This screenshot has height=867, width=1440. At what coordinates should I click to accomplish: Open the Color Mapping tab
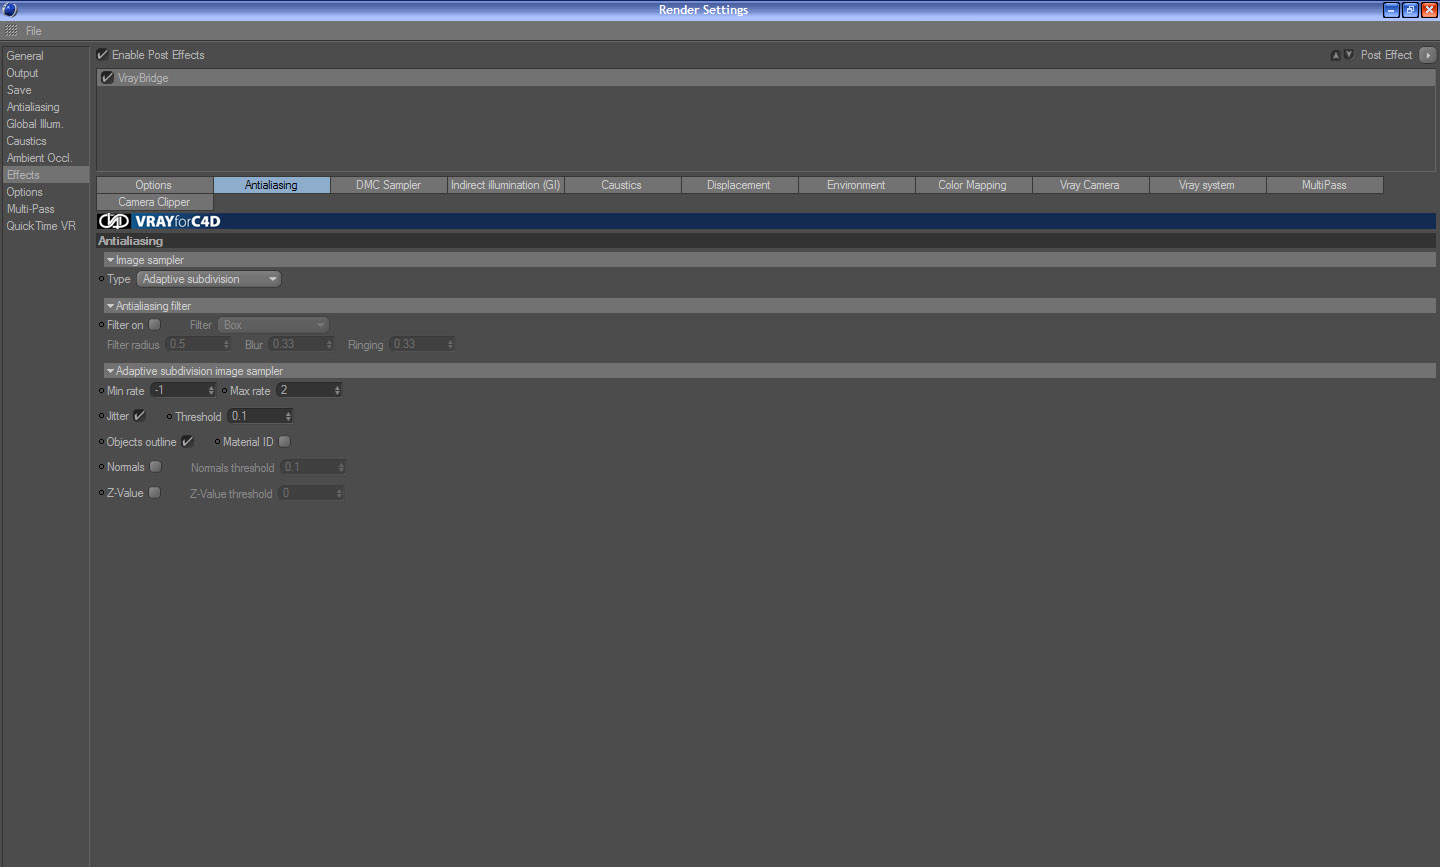point(972,185)
